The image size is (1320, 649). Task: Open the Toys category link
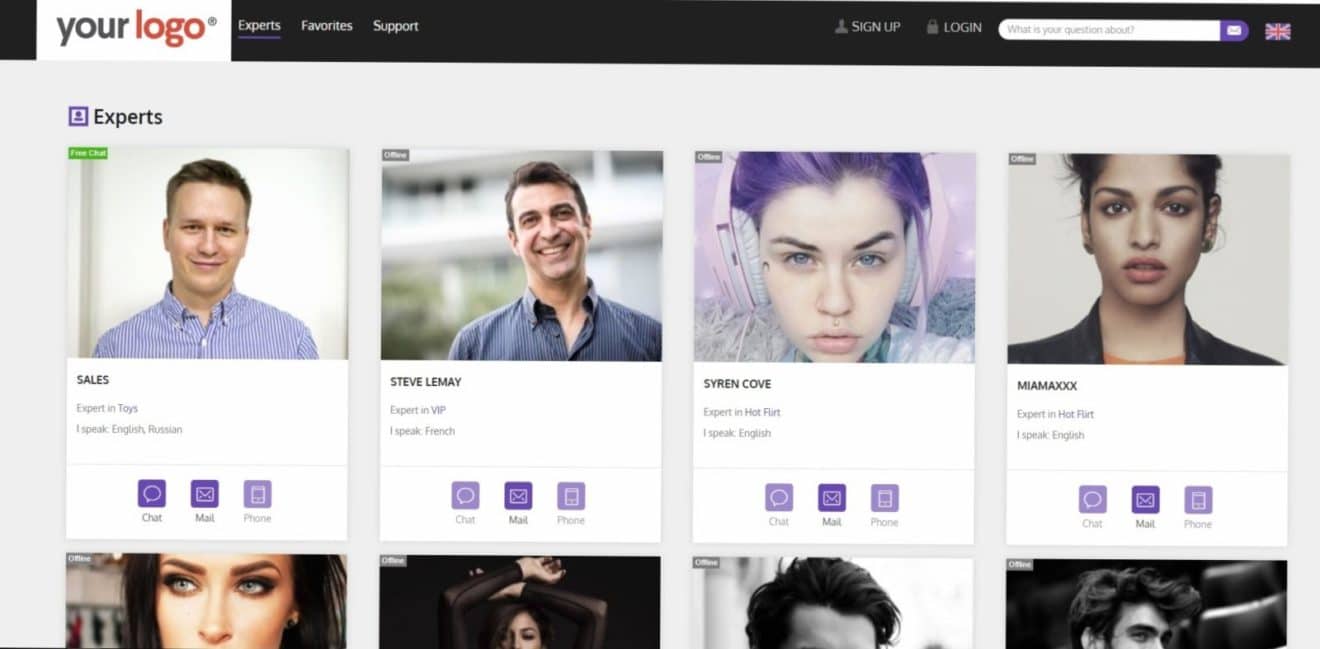128,408
